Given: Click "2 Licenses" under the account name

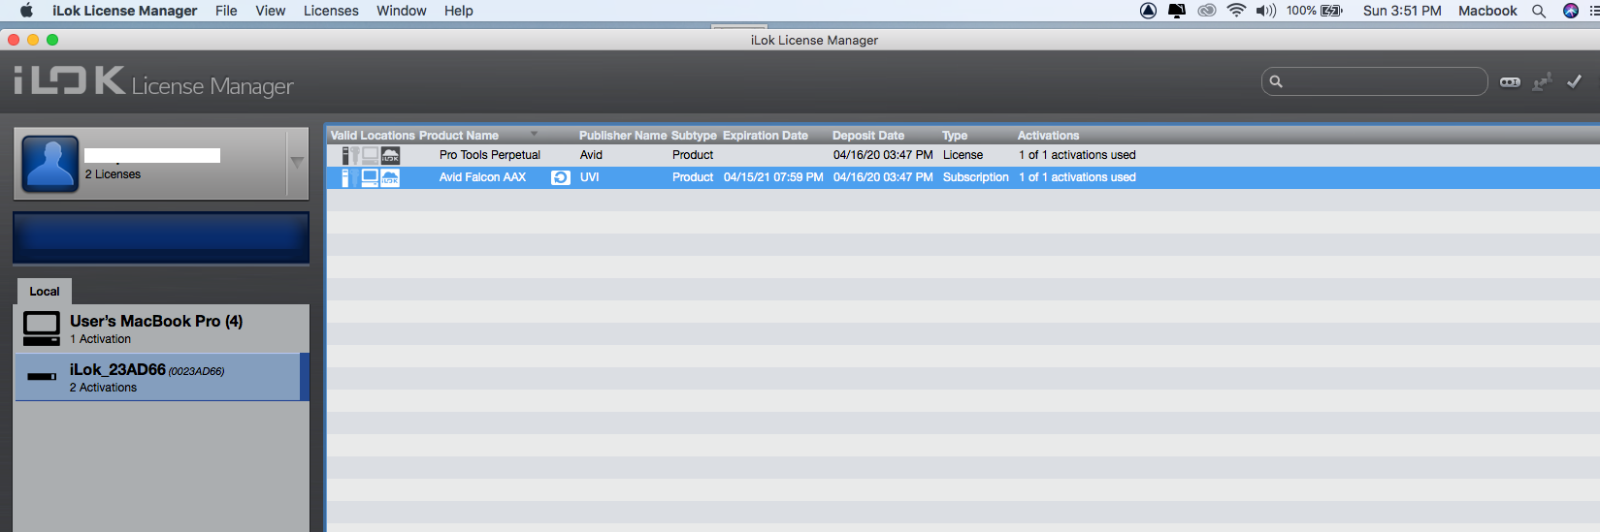Looking at the screenshot, I should tap(113, 174).
